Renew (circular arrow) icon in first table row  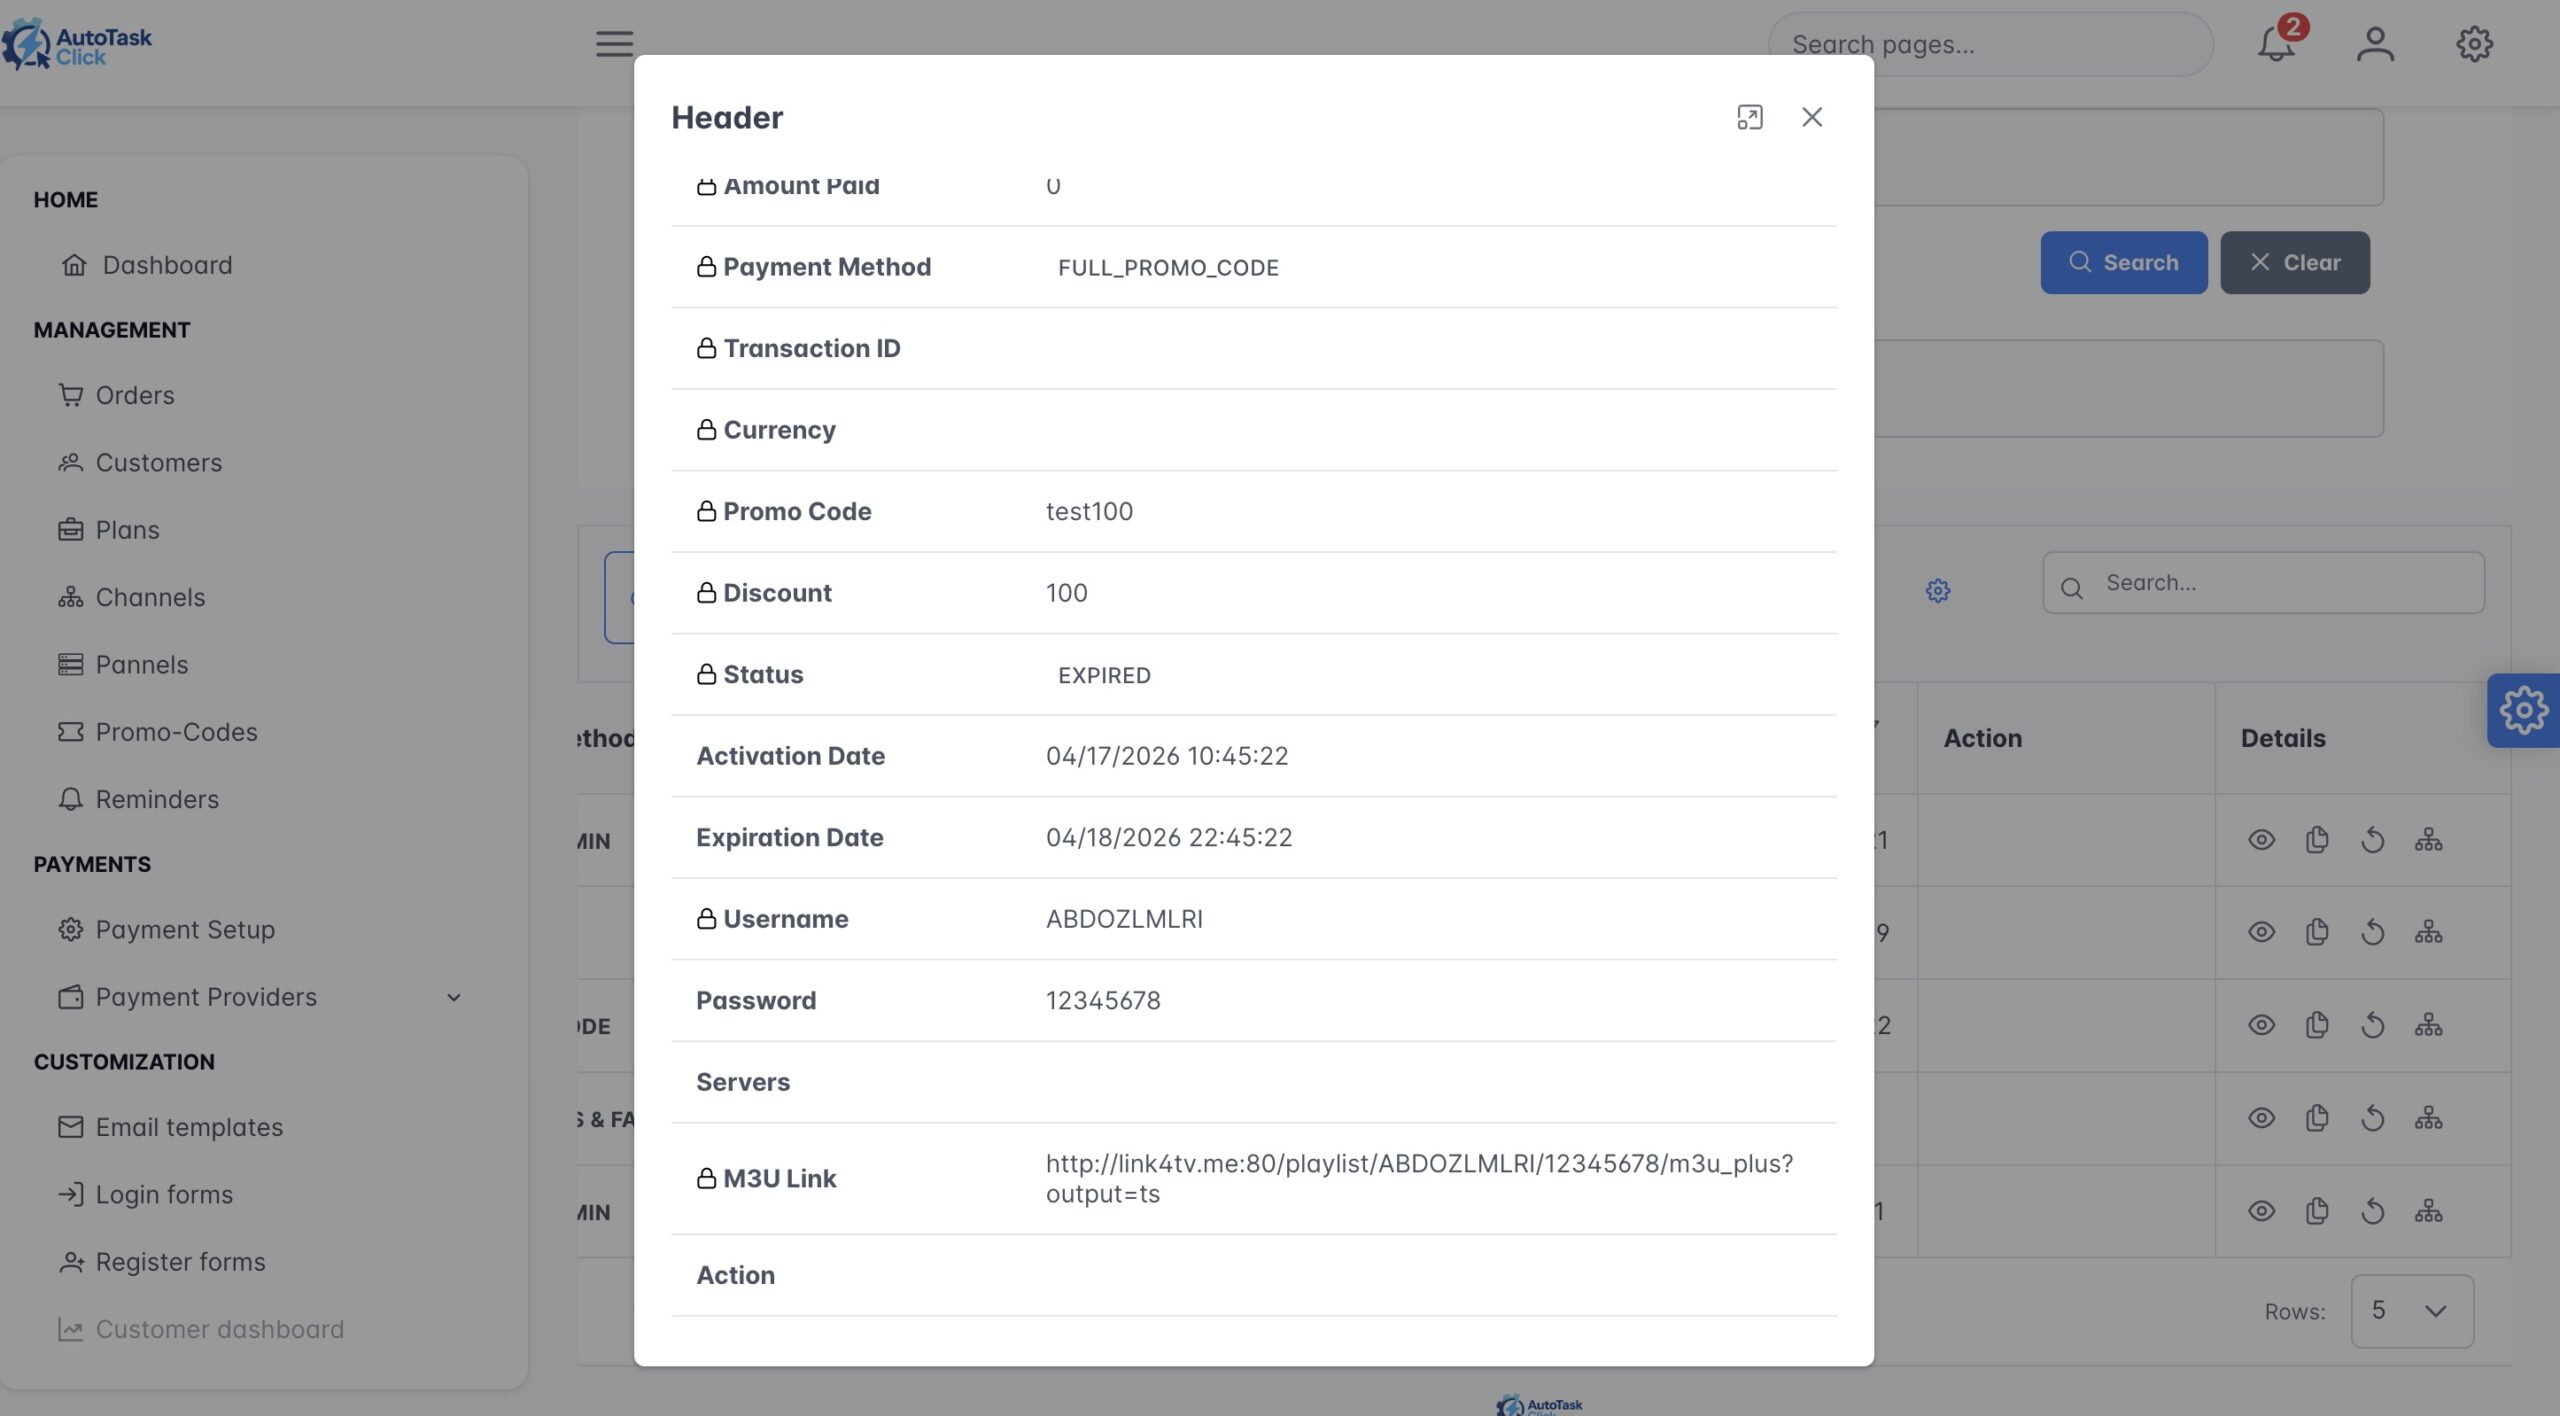[2372, 840]
